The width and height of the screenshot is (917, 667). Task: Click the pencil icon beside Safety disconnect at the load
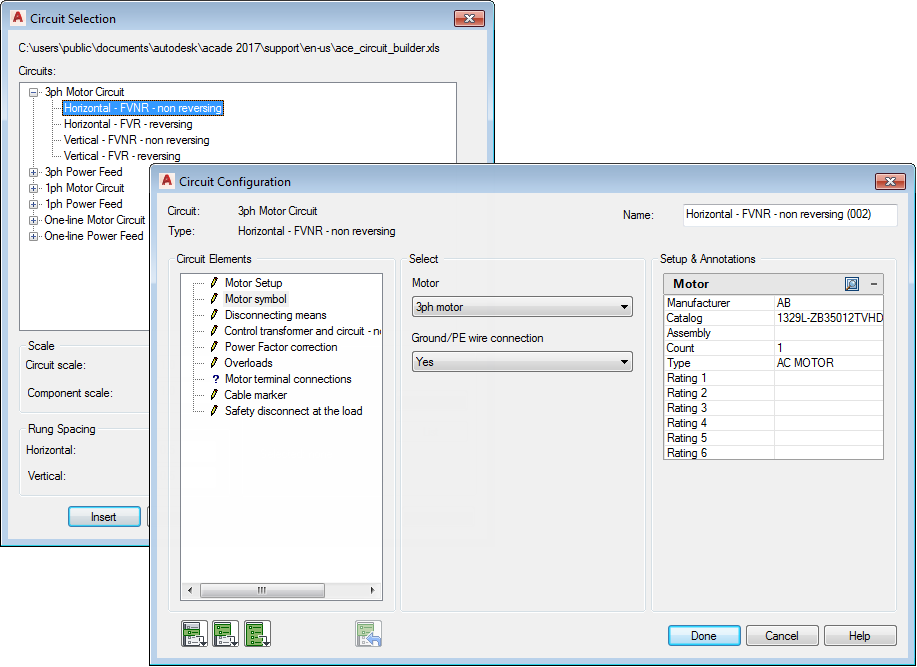point(215,410)
